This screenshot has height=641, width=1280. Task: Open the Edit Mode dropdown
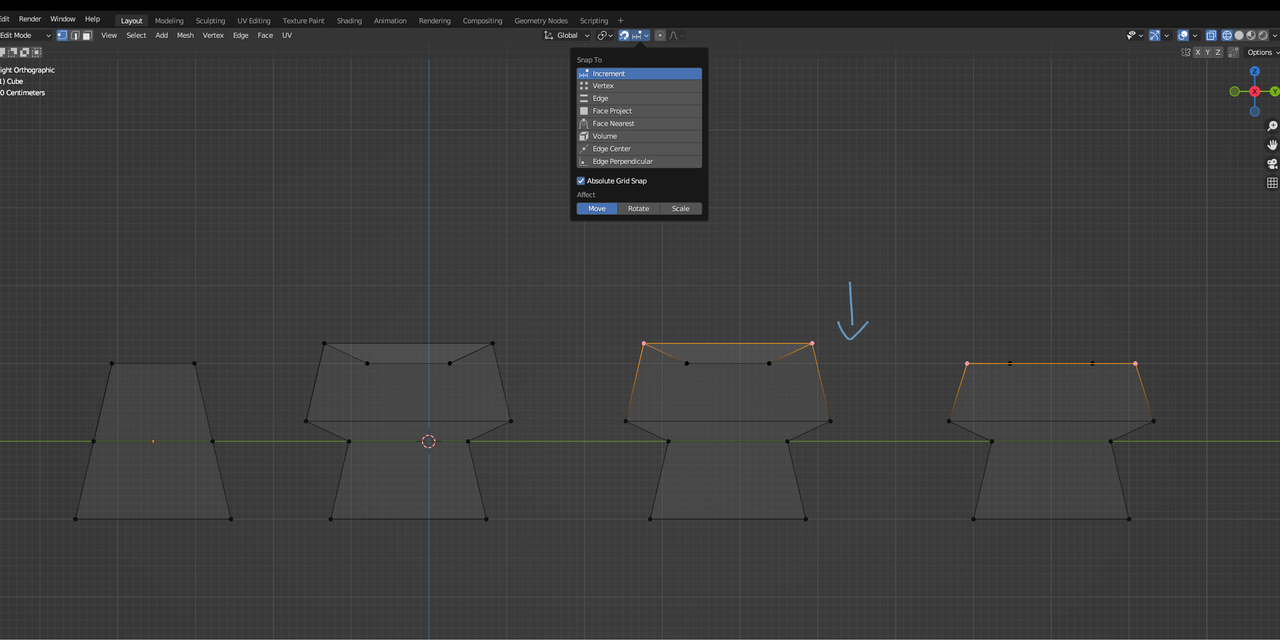pyautogui.click(x=25, y=36)
